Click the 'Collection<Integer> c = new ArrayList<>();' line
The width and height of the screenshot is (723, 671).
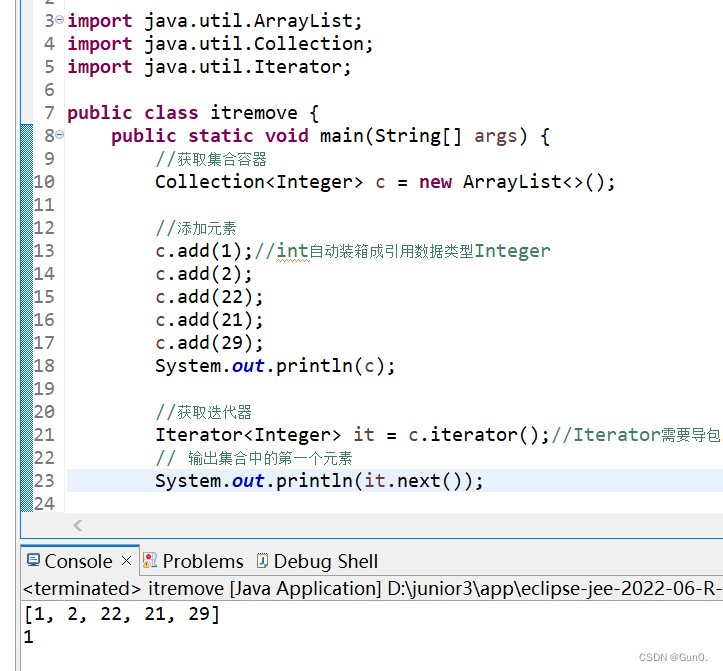click(x=385, y=182)
